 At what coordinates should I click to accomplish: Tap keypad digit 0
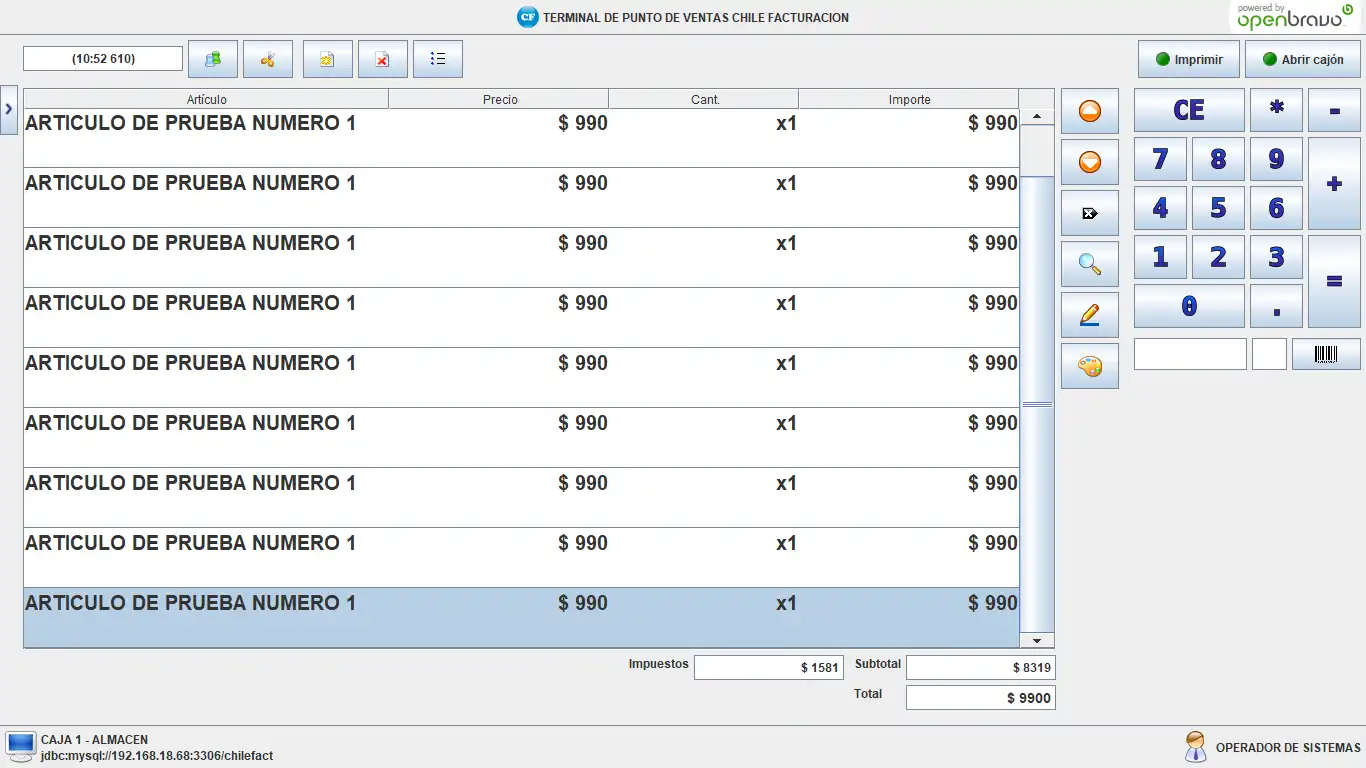[1189, 306]
